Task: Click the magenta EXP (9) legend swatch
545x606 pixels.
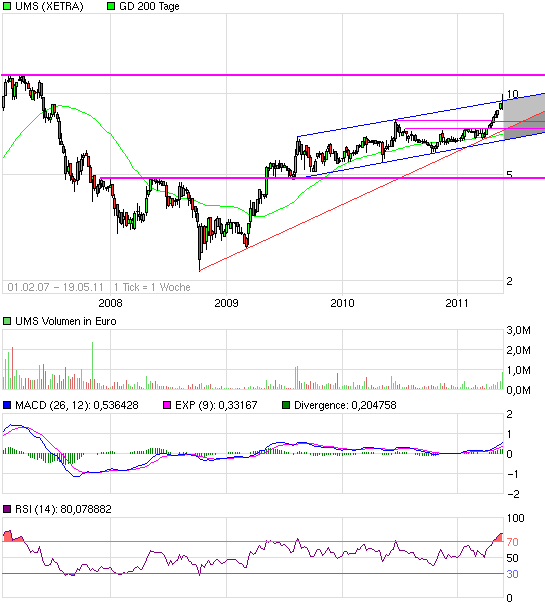Action: [x=167, y=405]
